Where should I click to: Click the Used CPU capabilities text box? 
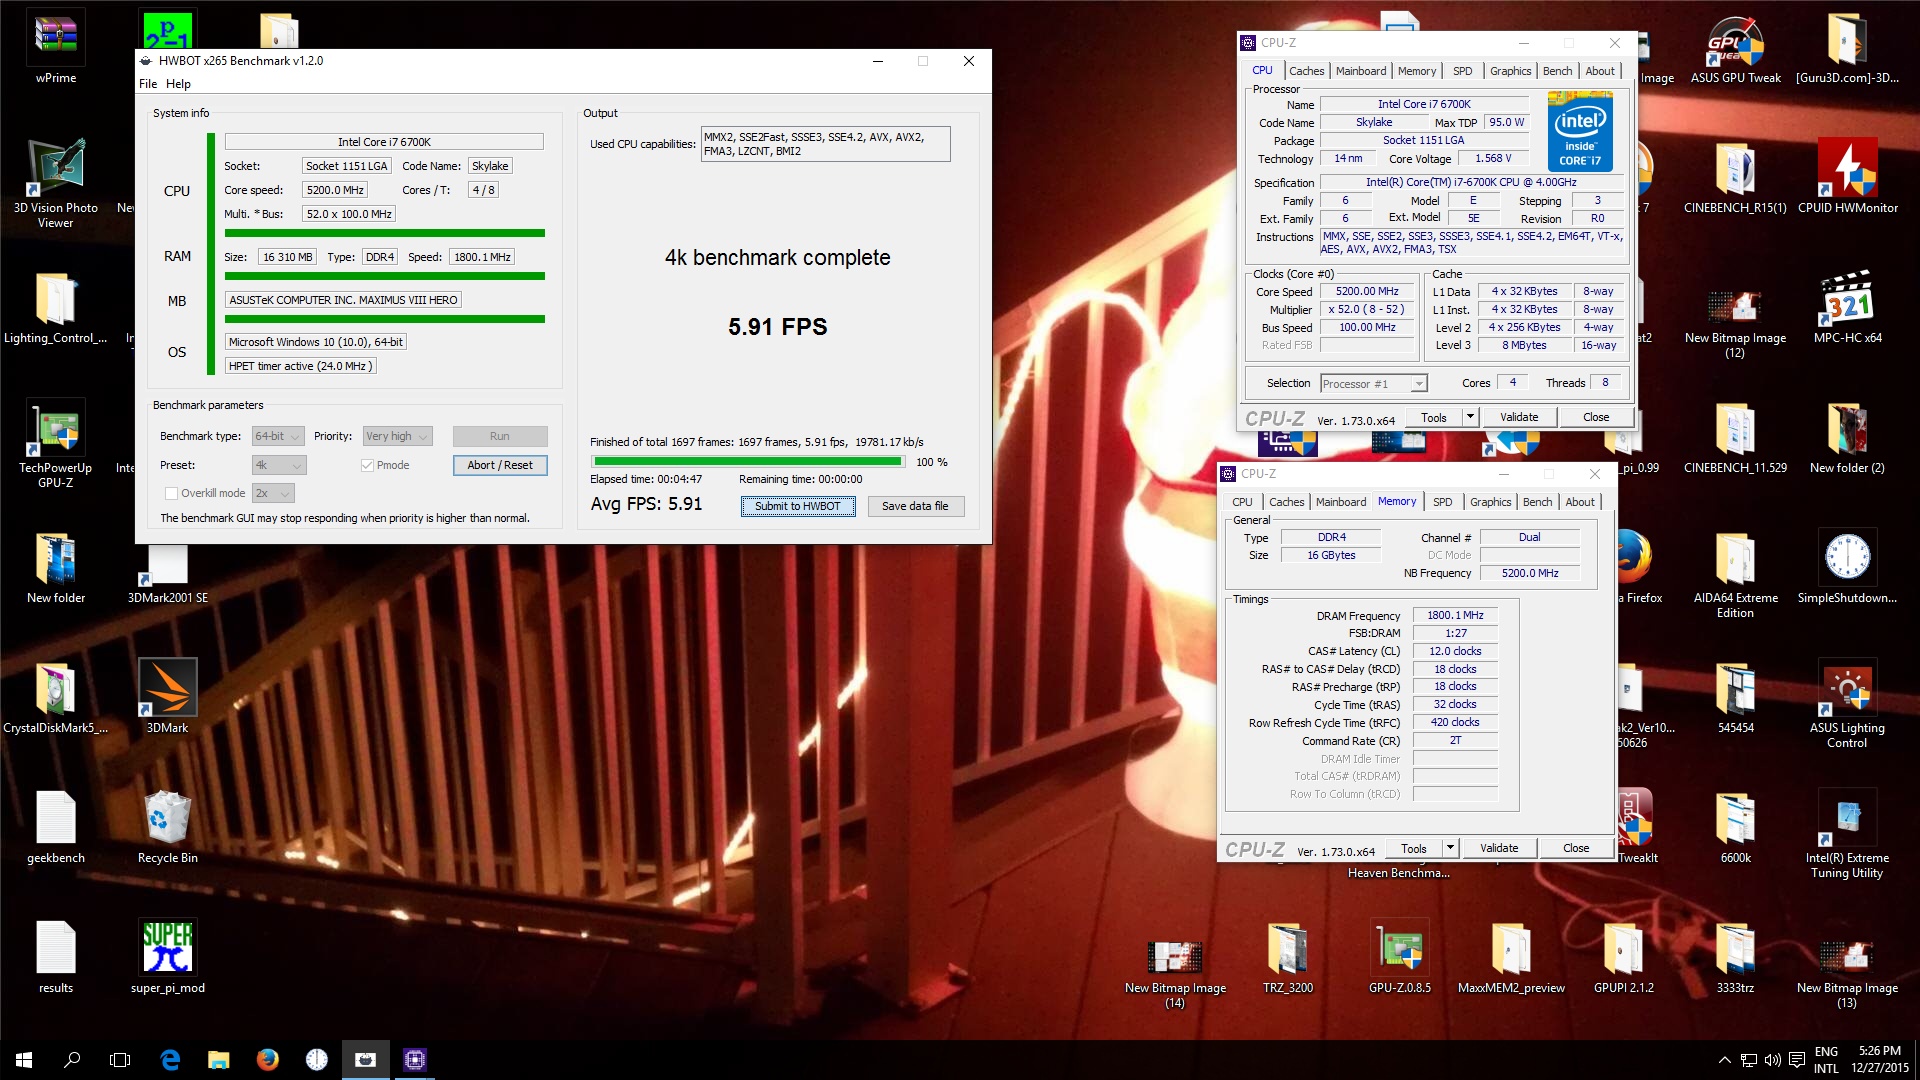[825, 144]
